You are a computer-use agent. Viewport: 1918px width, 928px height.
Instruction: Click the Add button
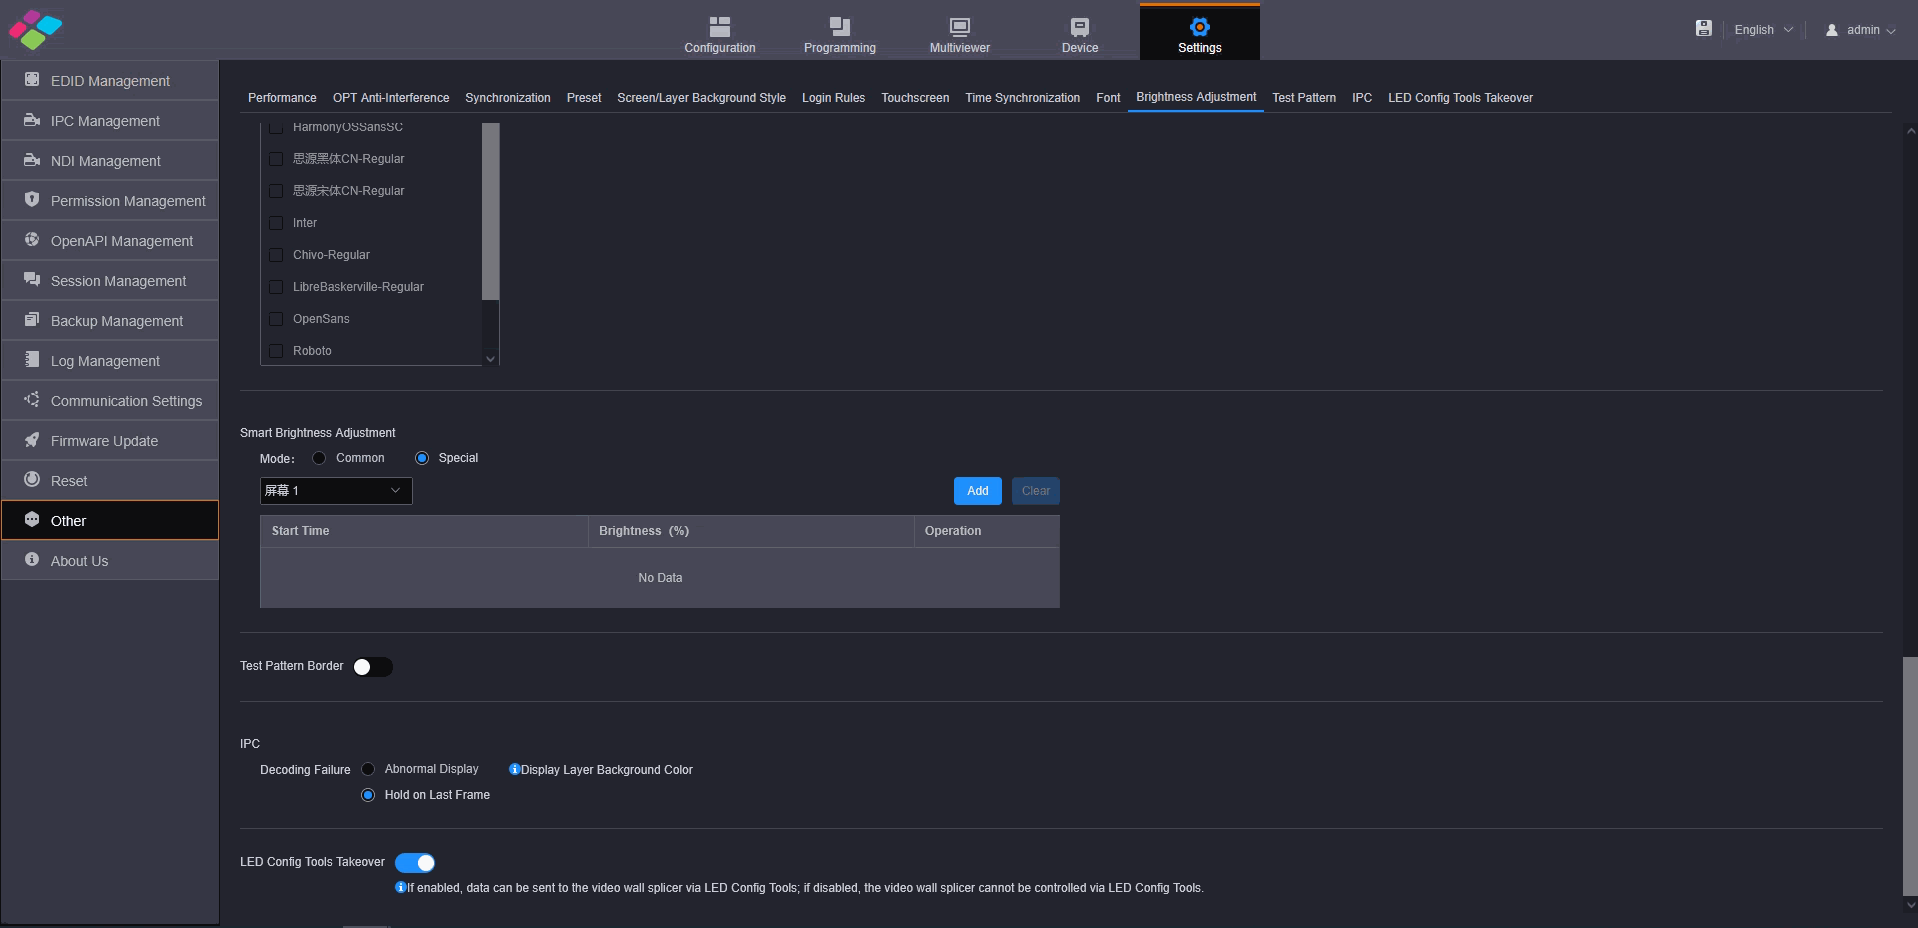pos(977,491)
